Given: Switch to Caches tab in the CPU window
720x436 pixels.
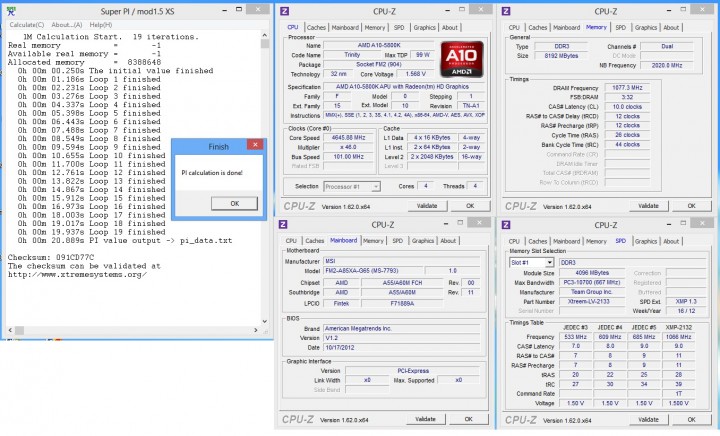Looking at the screenshot, I should 316,28.
